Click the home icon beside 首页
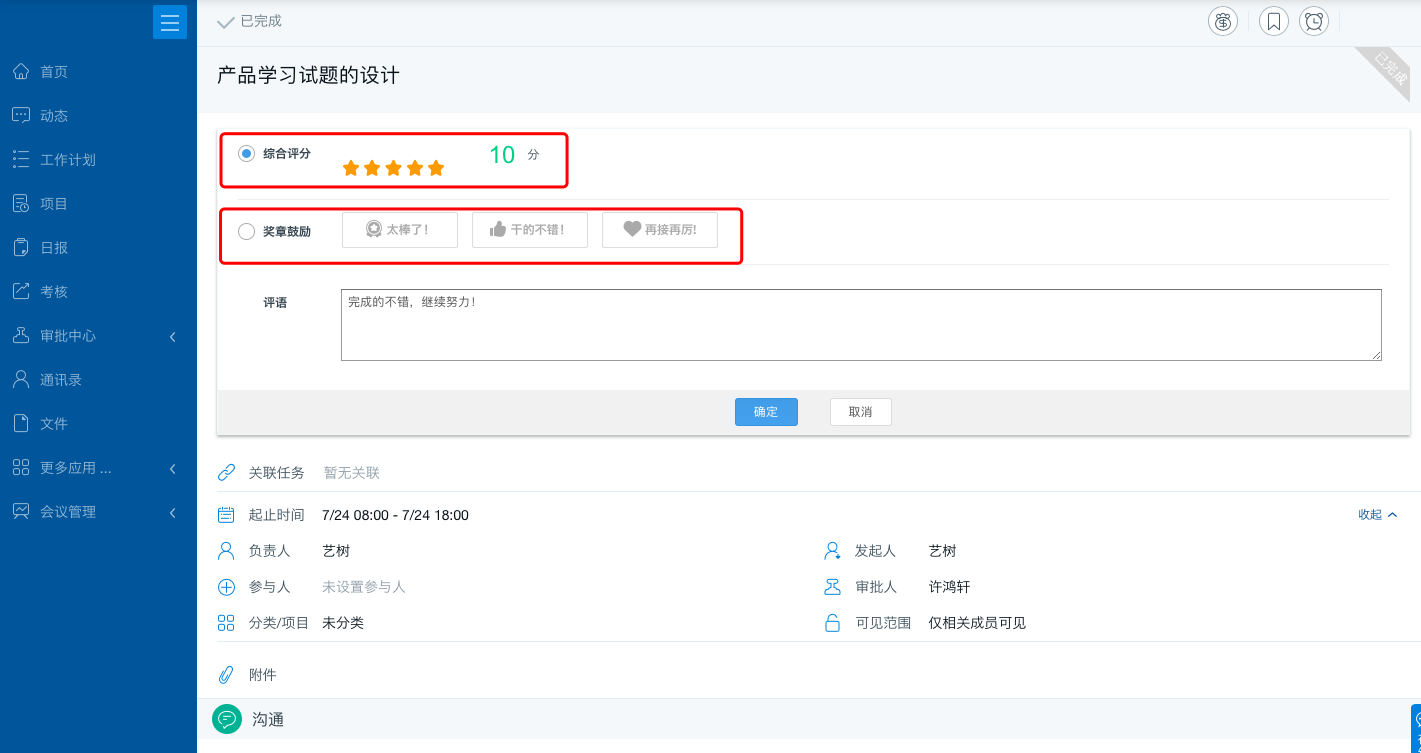 (21, 71)
